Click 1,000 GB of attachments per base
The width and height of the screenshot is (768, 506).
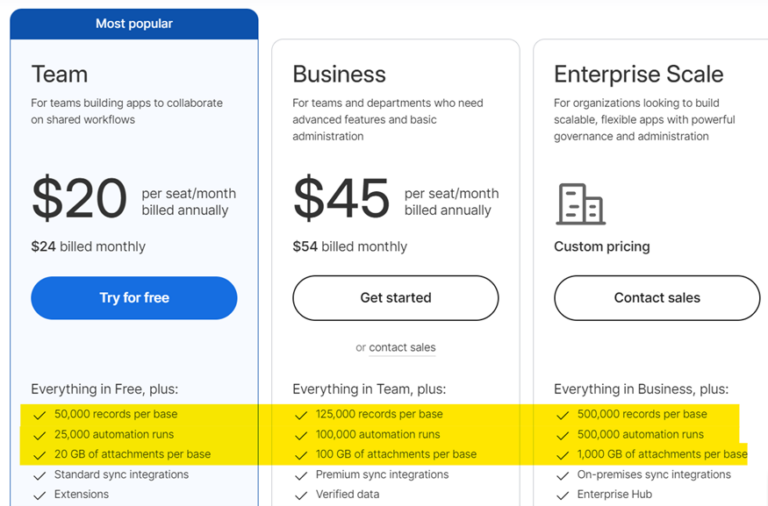click(x=662, y=455)
